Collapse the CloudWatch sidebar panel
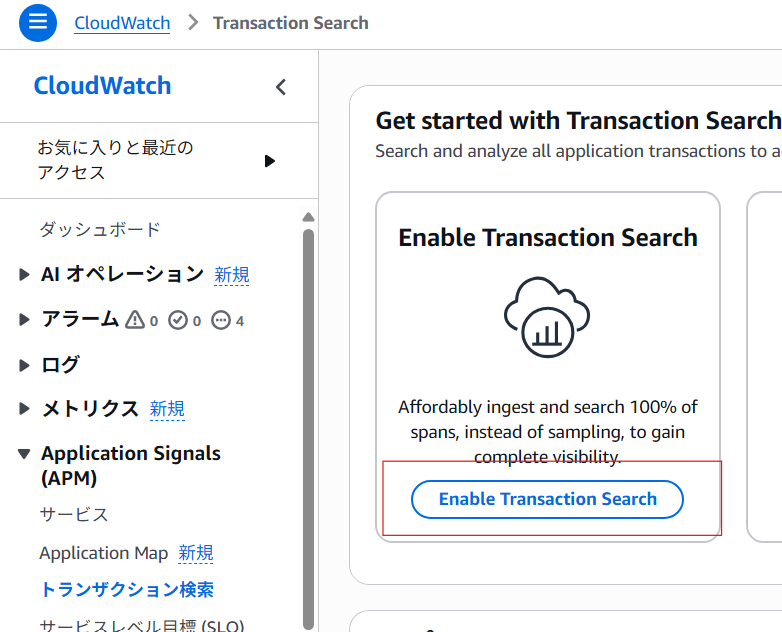 pos(281,87)
